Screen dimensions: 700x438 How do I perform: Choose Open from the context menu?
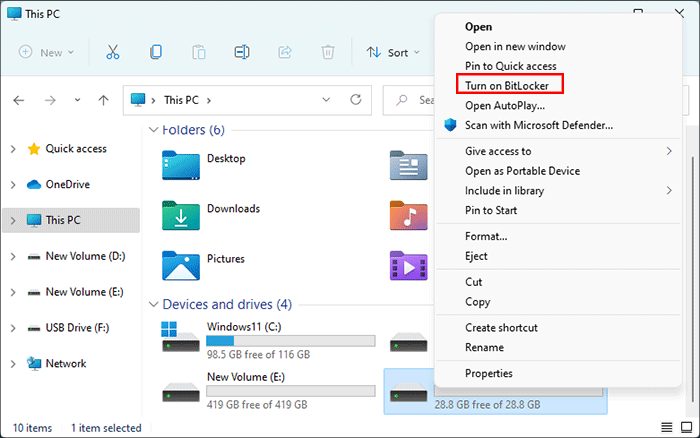[479, 27]
